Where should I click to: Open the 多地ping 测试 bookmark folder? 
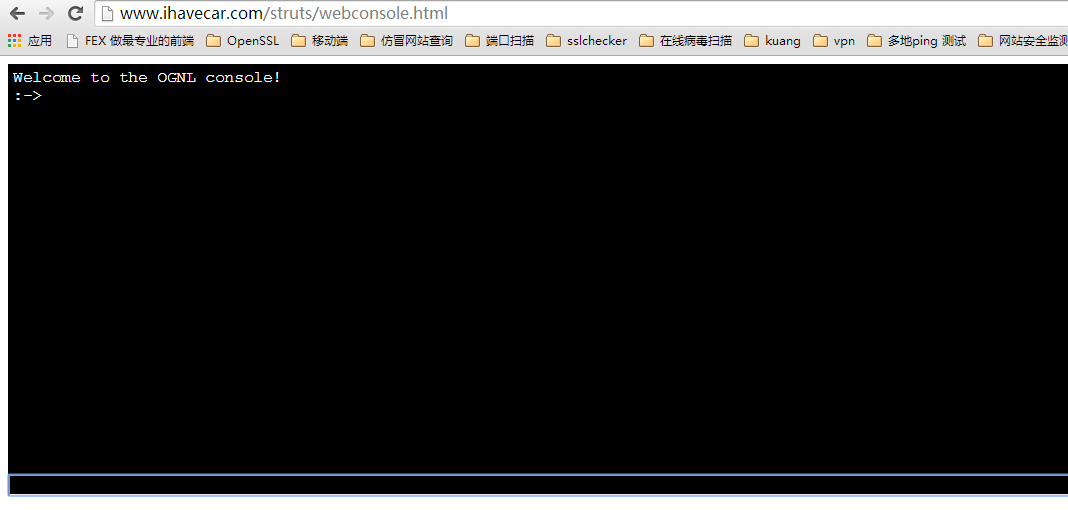click(x=917, y=41)
